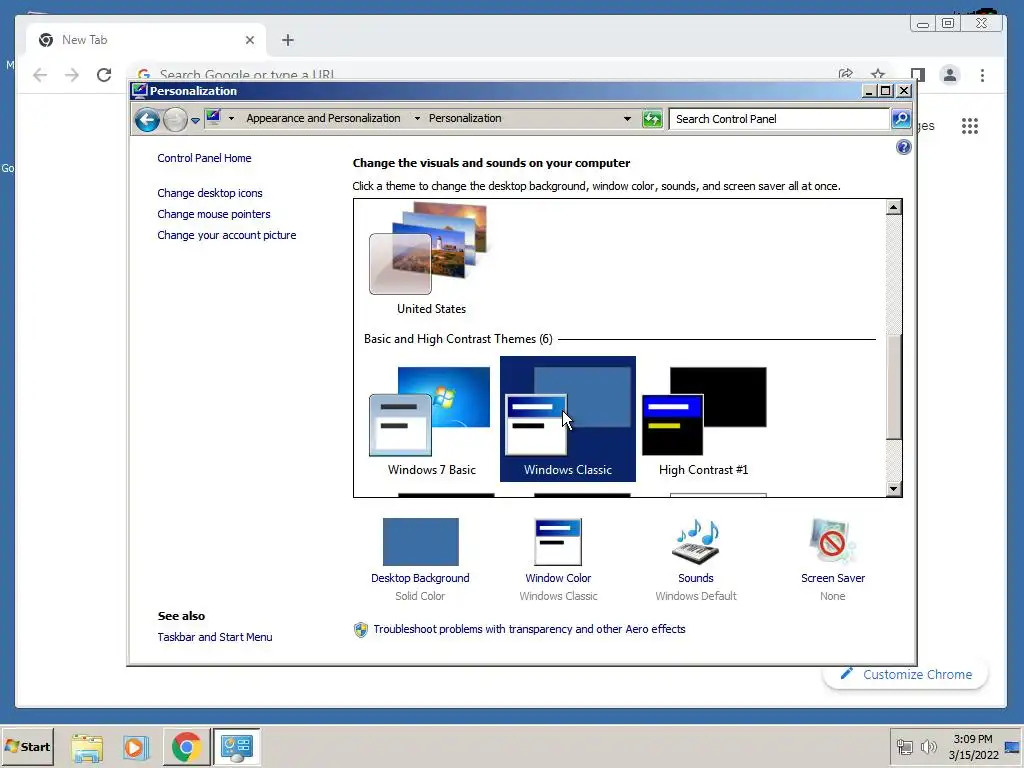1024x768 pixels.
Task: Select the New Tab tab in Chrome
Action: (x=146, y=40)
